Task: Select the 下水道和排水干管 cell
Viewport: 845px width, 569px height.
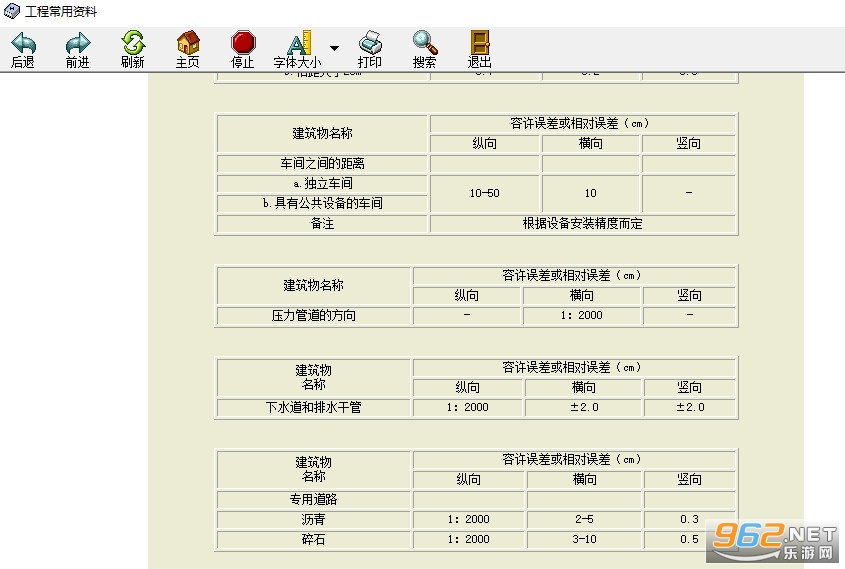Action: point(314,407)
